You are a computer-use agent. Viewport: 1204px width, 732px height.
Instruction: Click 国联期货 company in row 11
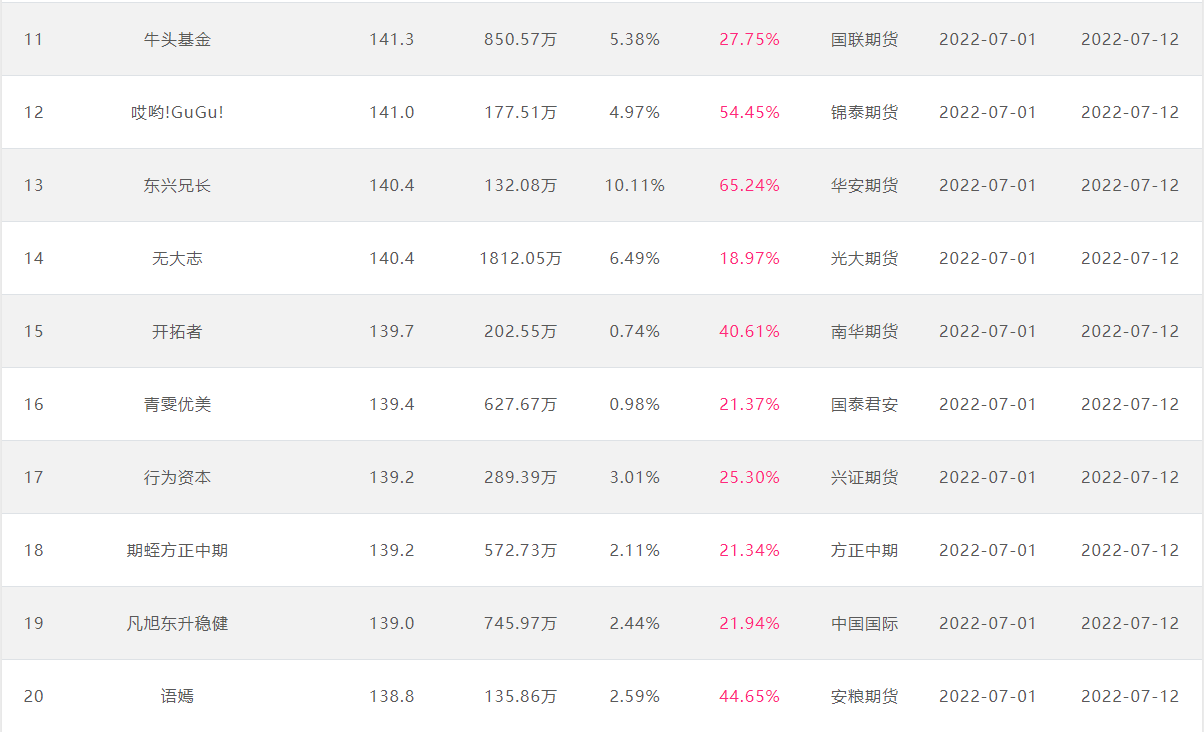tap(864, 40)
